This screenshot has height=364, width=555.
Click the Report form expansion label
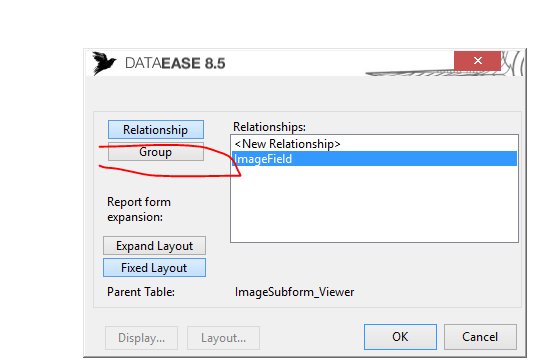(139, 209)
